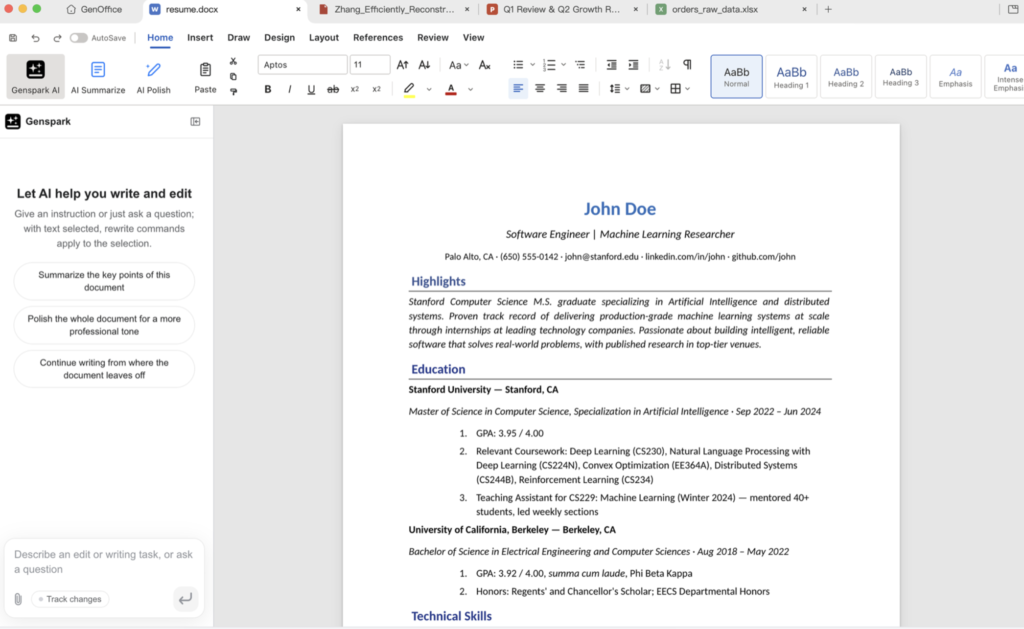This screenshot has height=629, width=1024.
Task: Click Summarize the key points suggestion
Action: pyautogui.click(x=104, y=281)
